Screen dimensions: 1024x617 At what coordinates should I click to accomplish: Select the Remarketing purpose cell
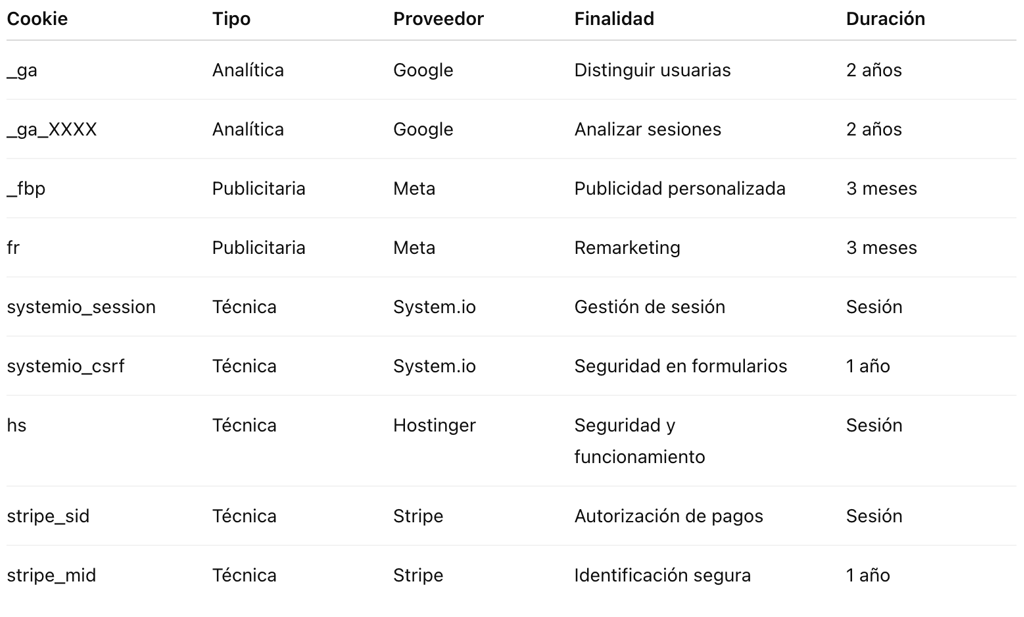click(x=627, y=247)
